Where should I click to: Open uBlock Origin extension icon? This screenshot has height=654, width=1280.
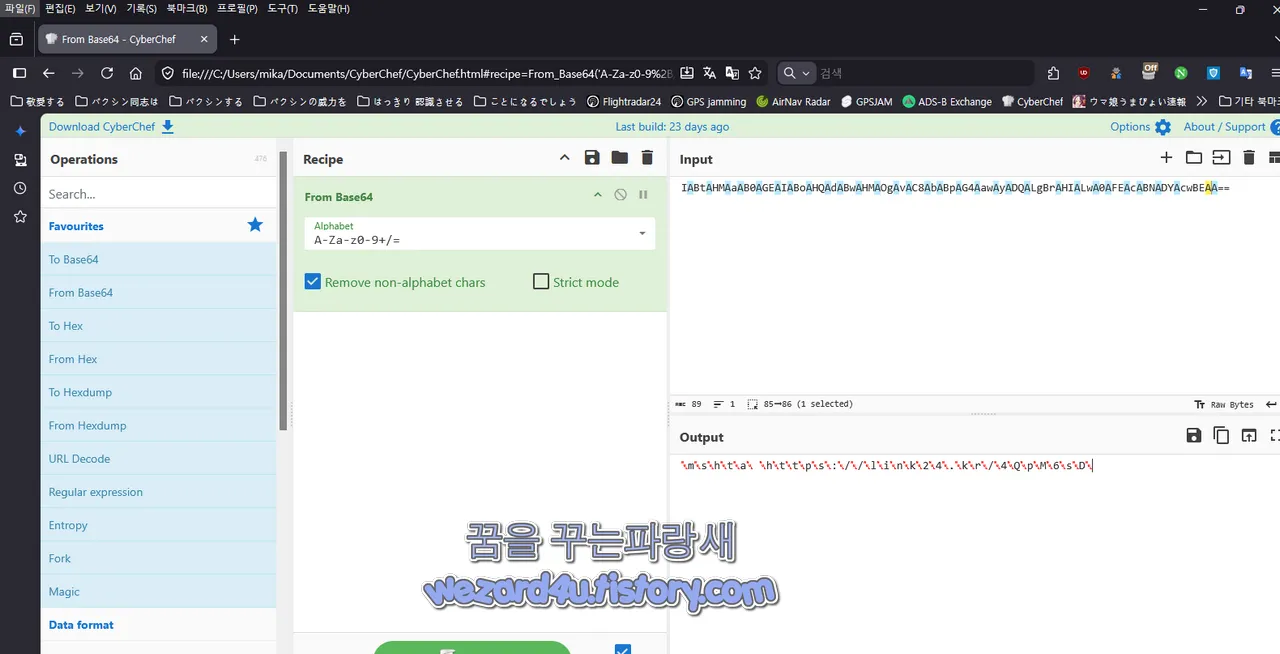coord(1084,73)
